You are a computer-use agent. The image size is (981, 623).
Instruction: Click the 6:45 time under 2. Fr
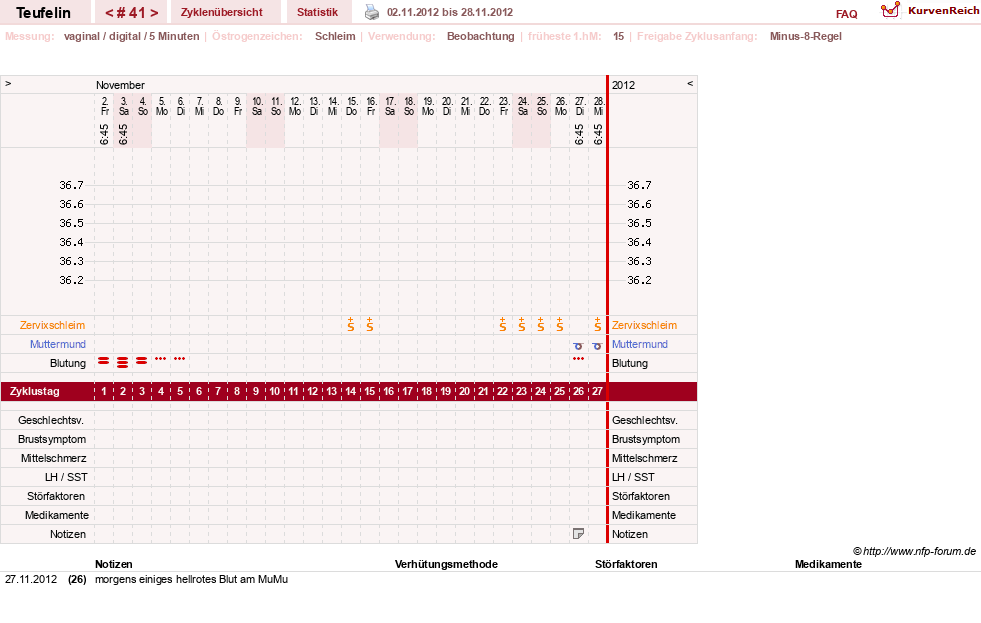tap(104, 134)
